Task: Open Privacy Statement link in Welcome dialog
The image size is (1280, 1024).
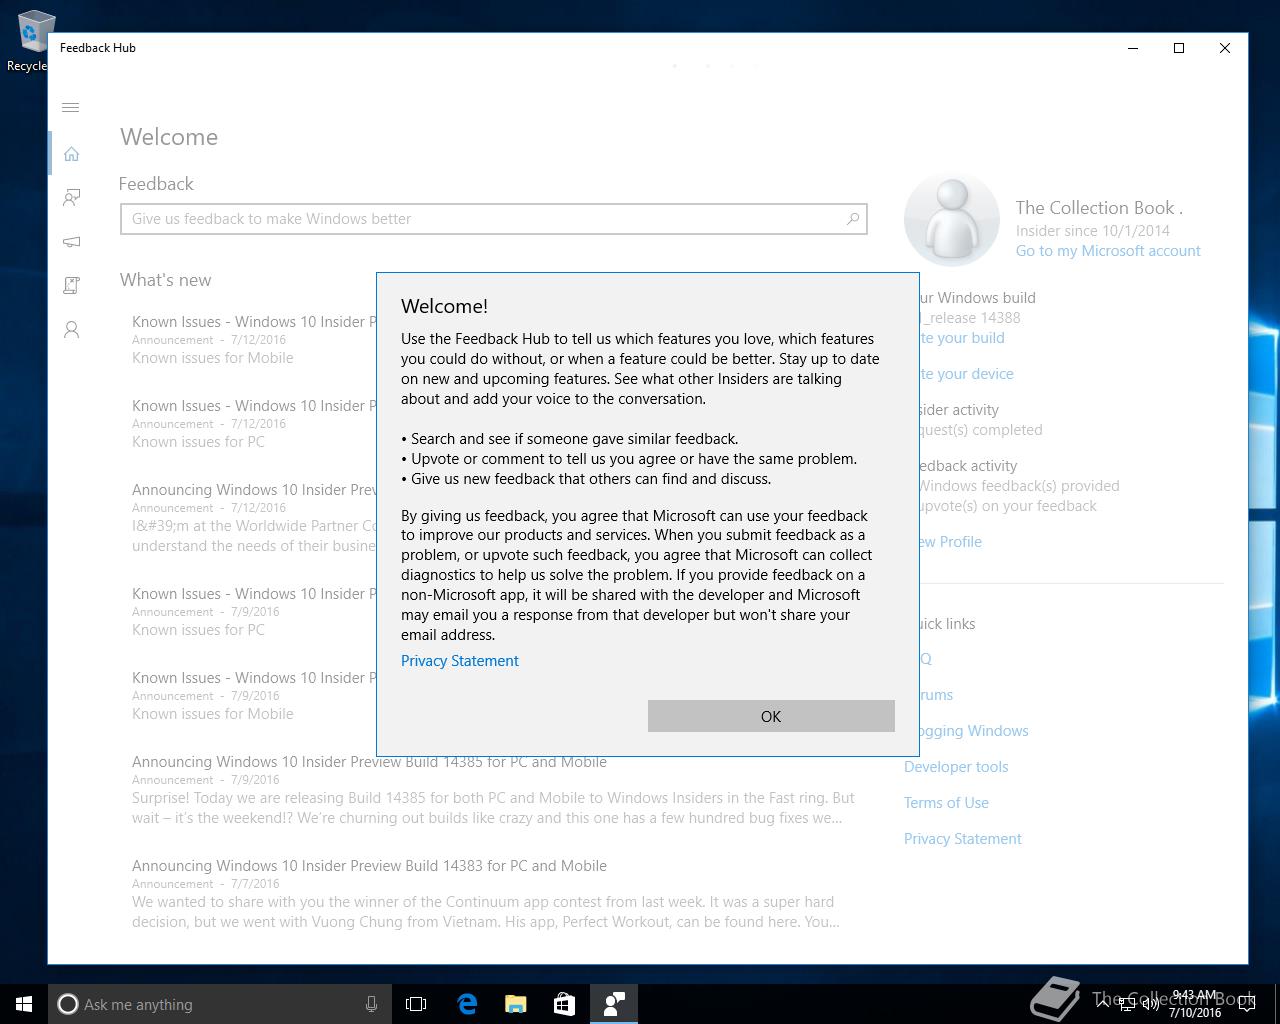Action: point(460,661)
